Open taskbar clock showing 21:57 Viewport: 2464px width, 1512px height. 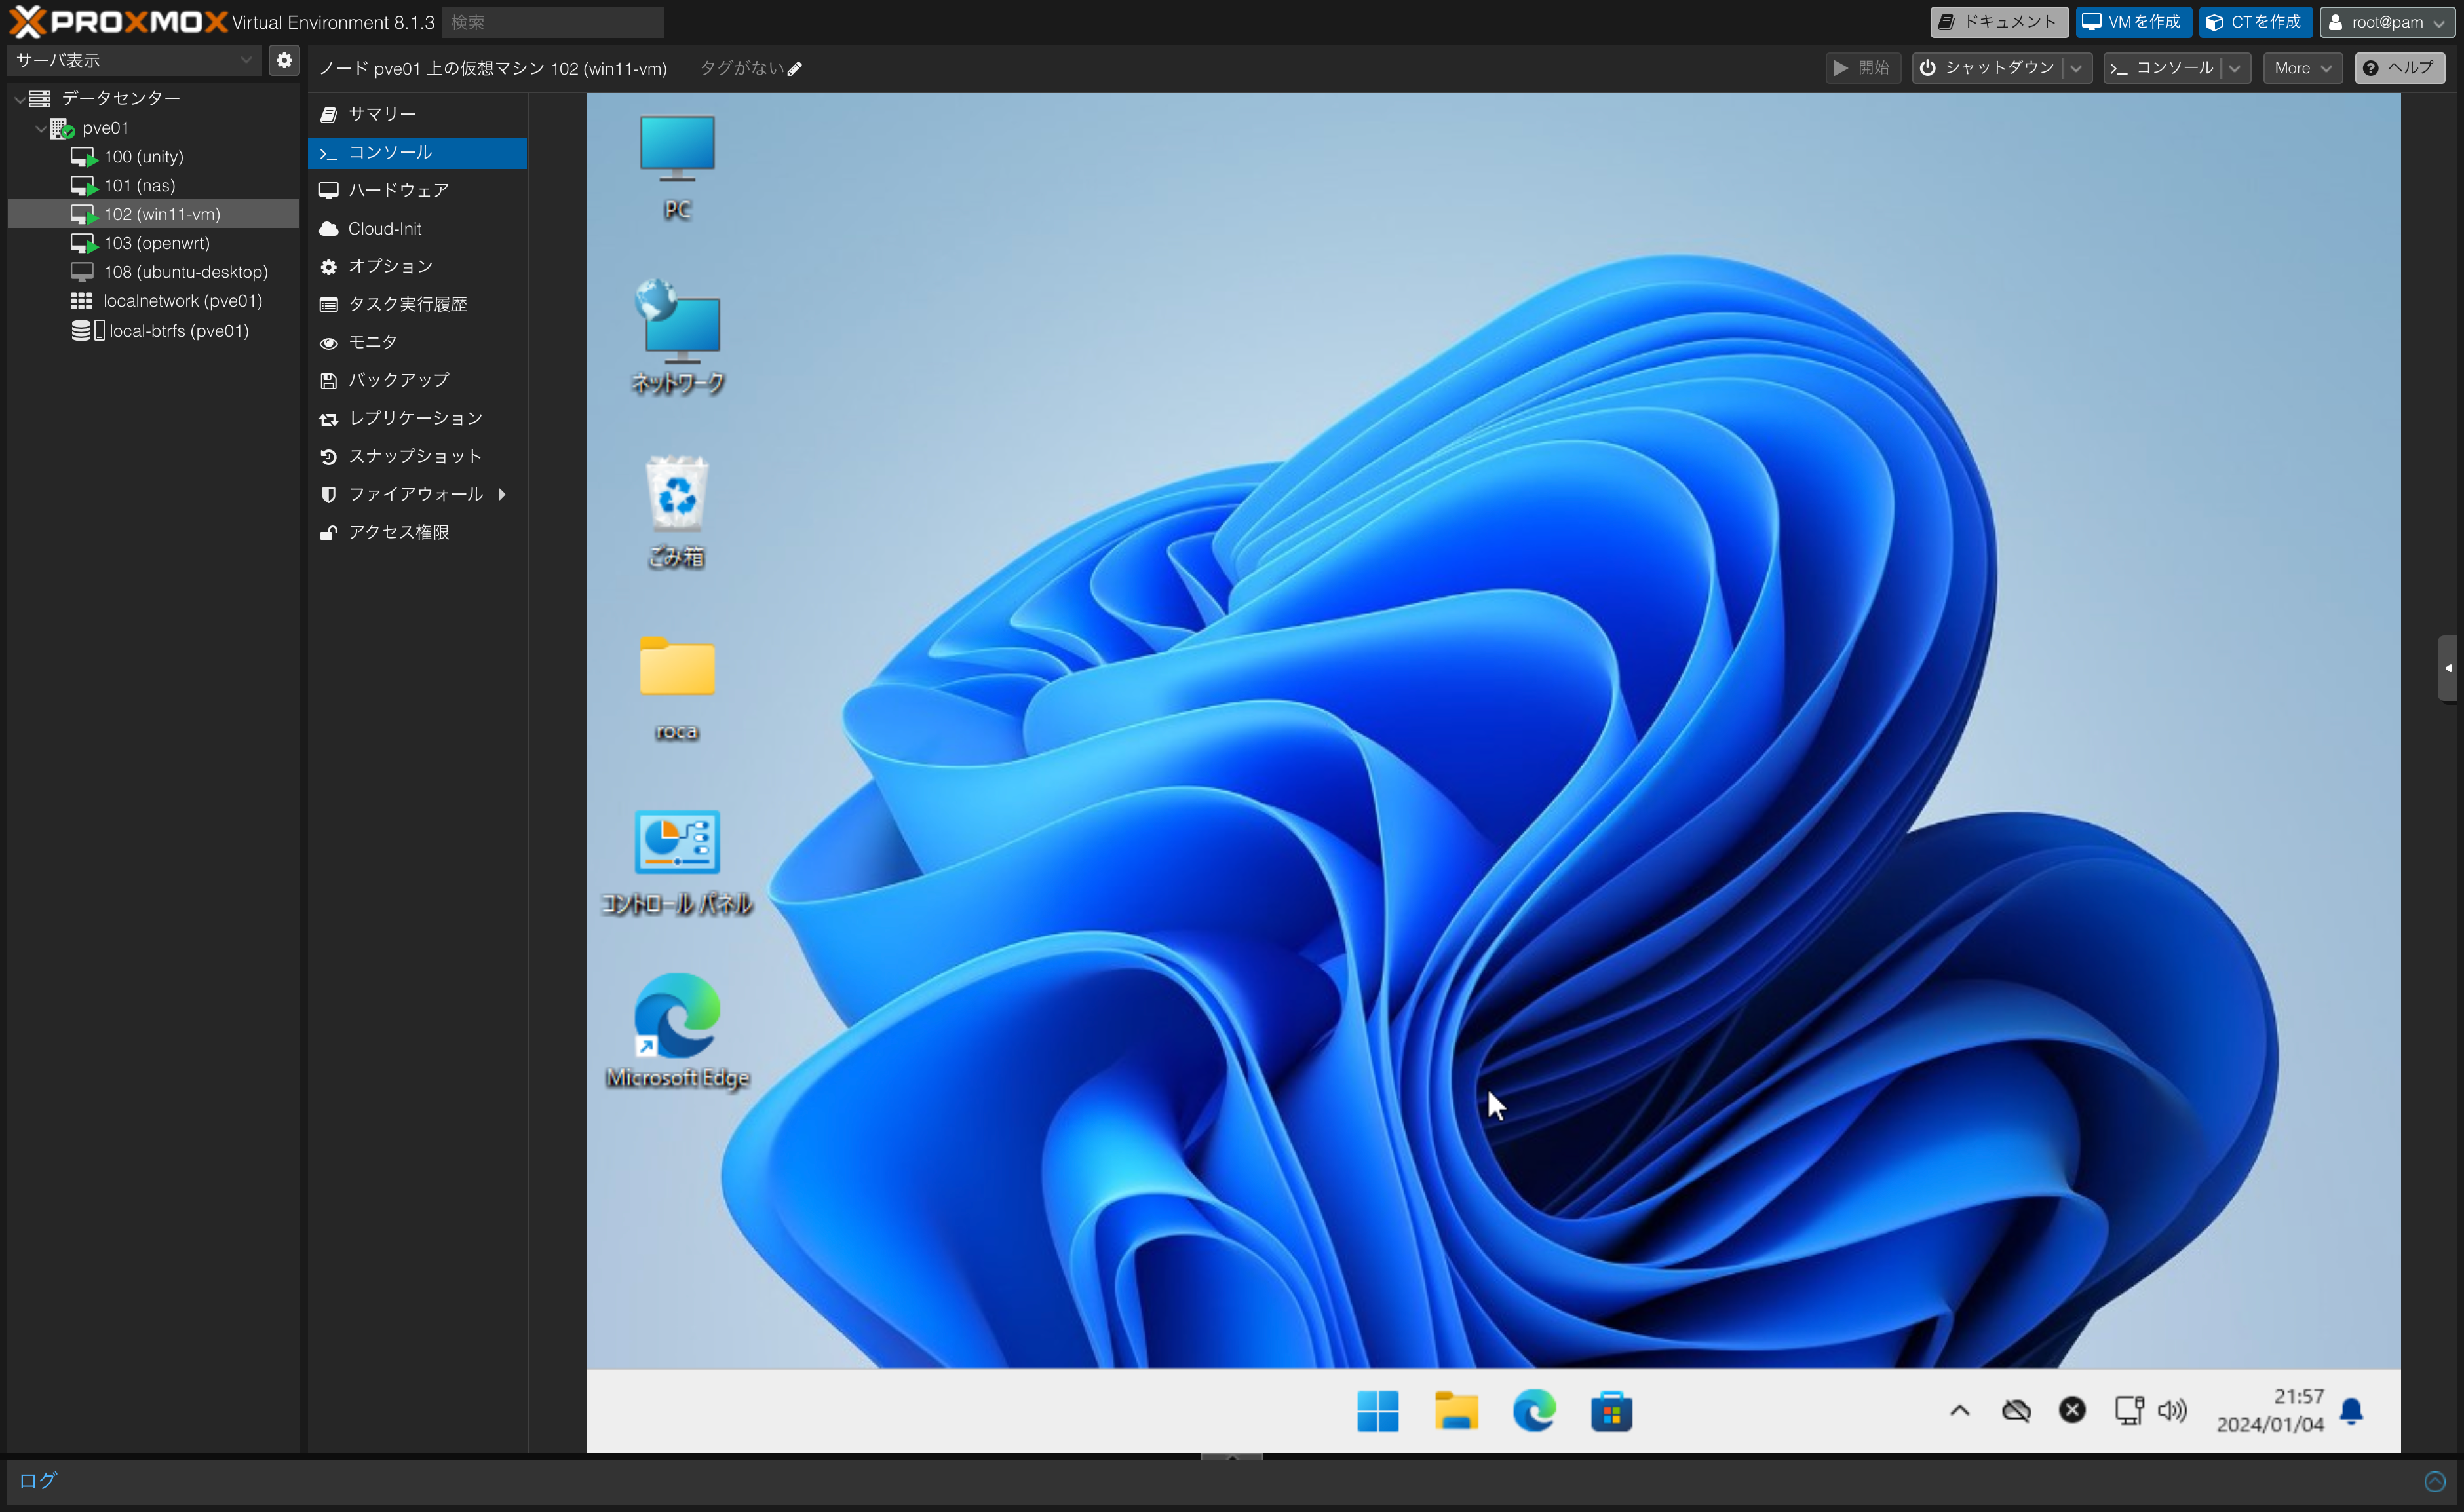[x=2270, y=1410]
